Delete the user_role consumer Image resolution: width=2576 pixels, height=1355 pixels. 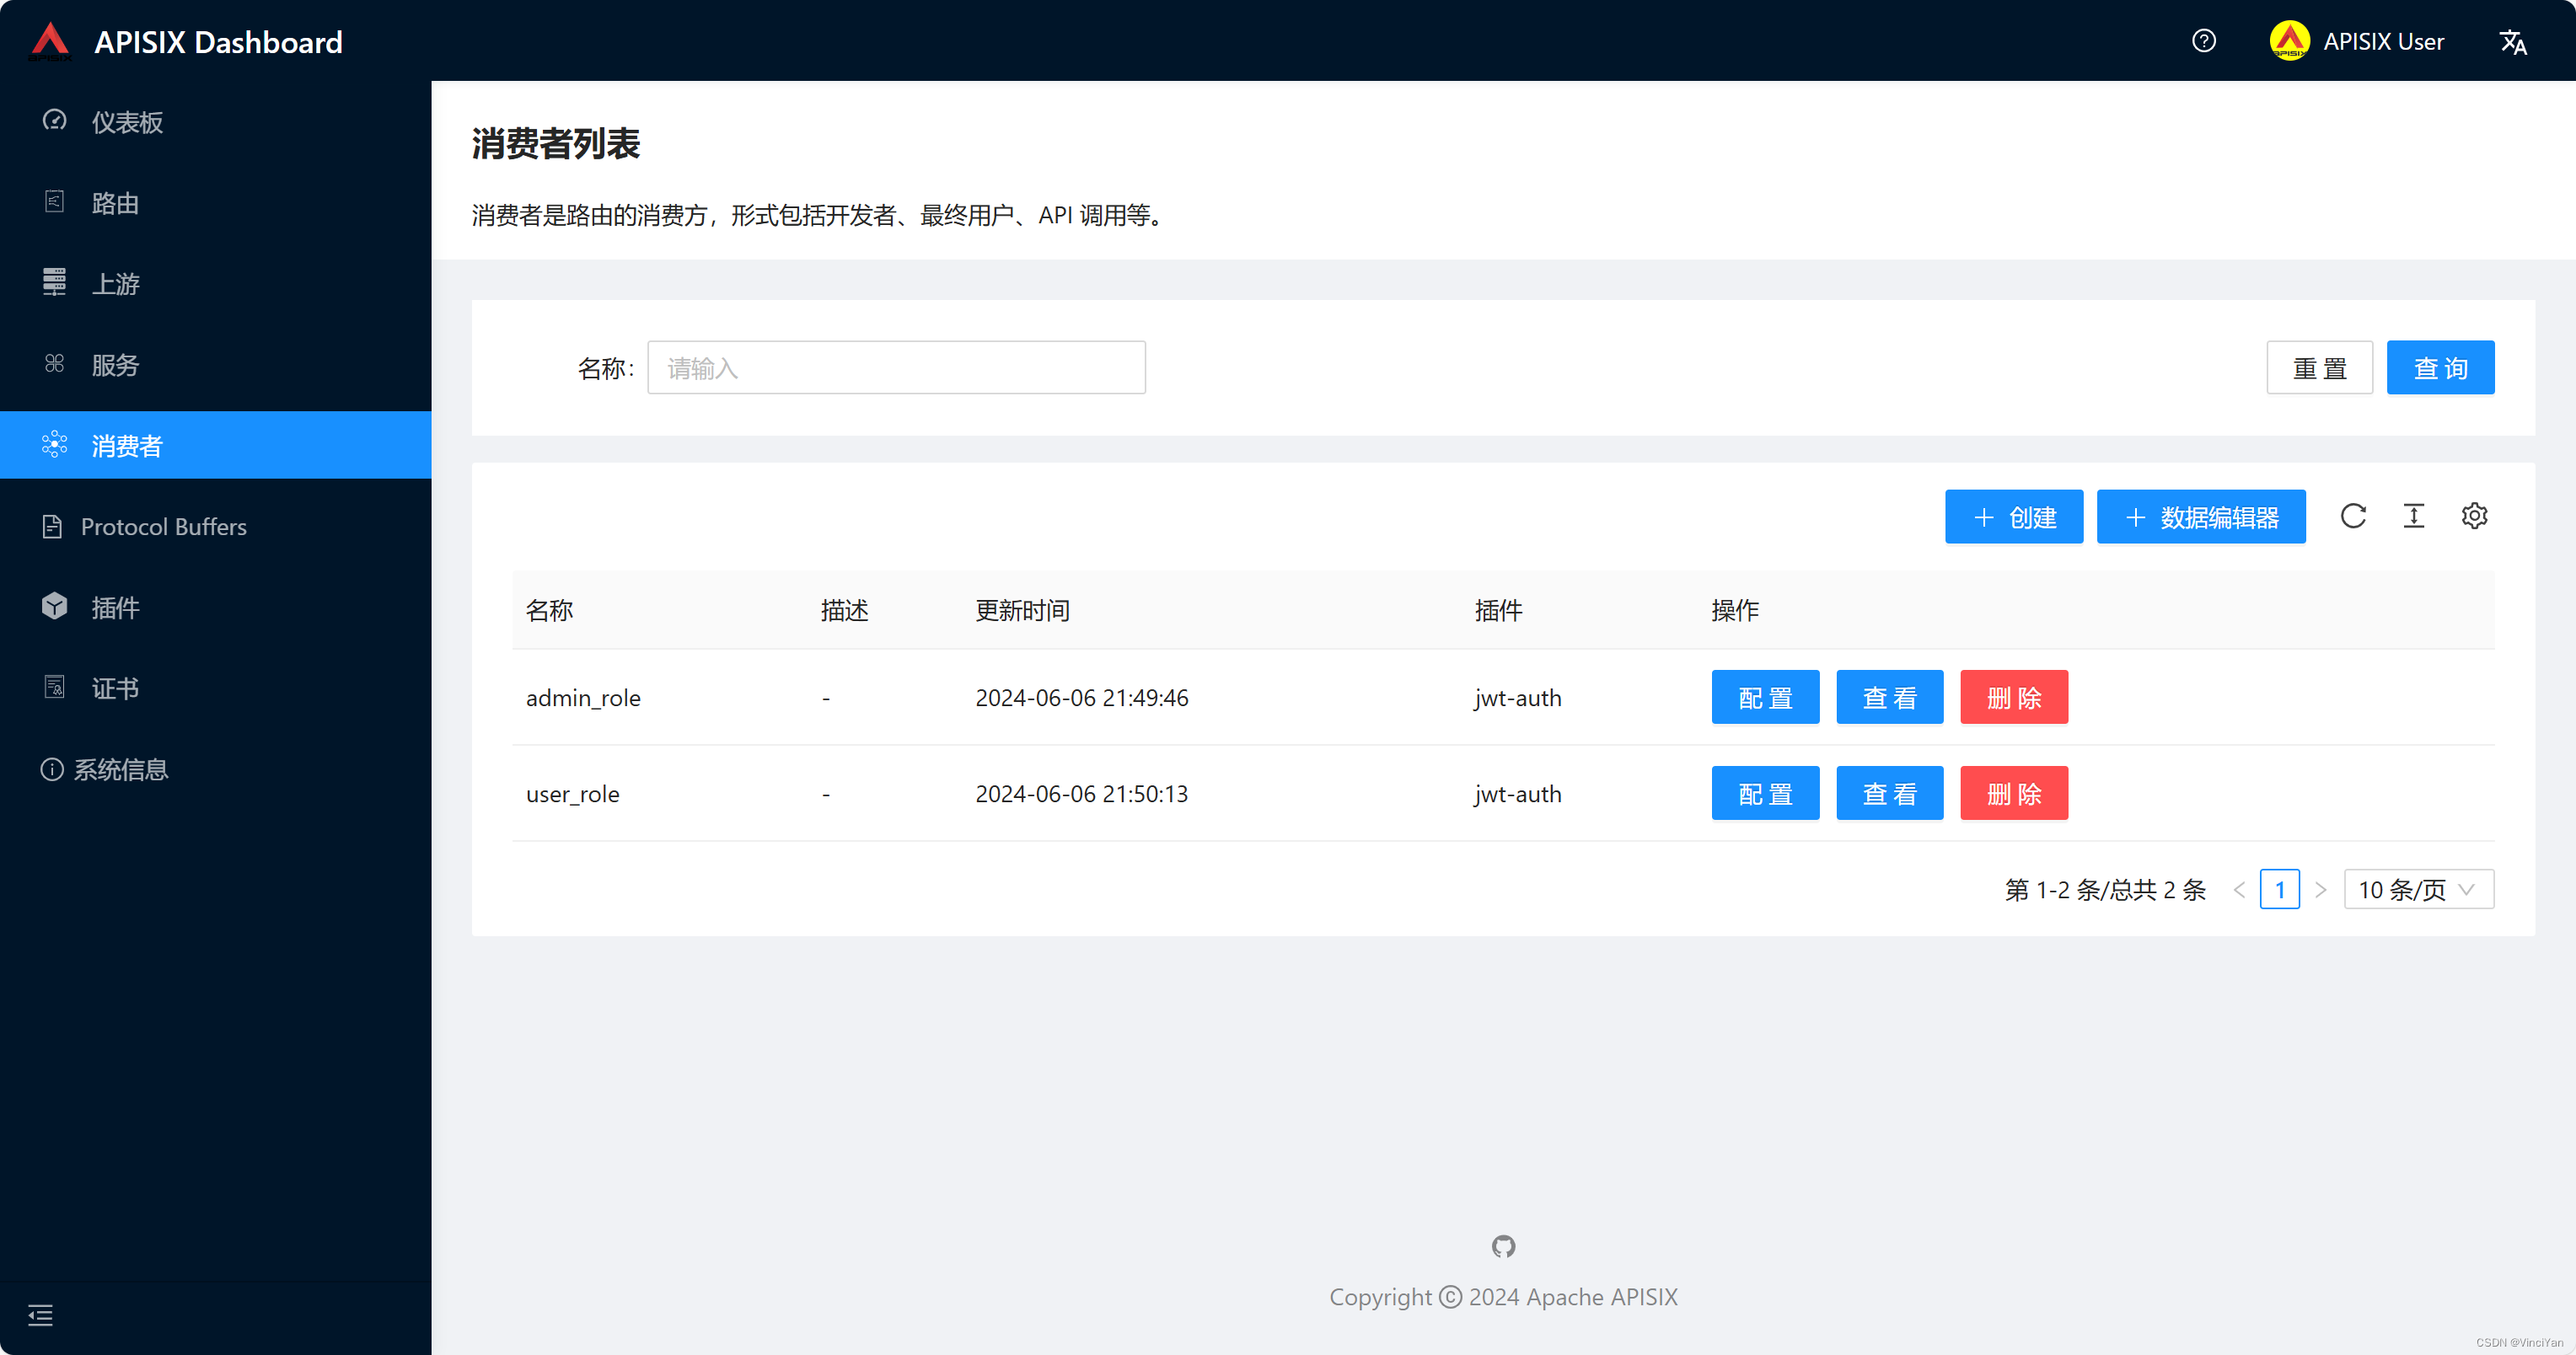2014,793
